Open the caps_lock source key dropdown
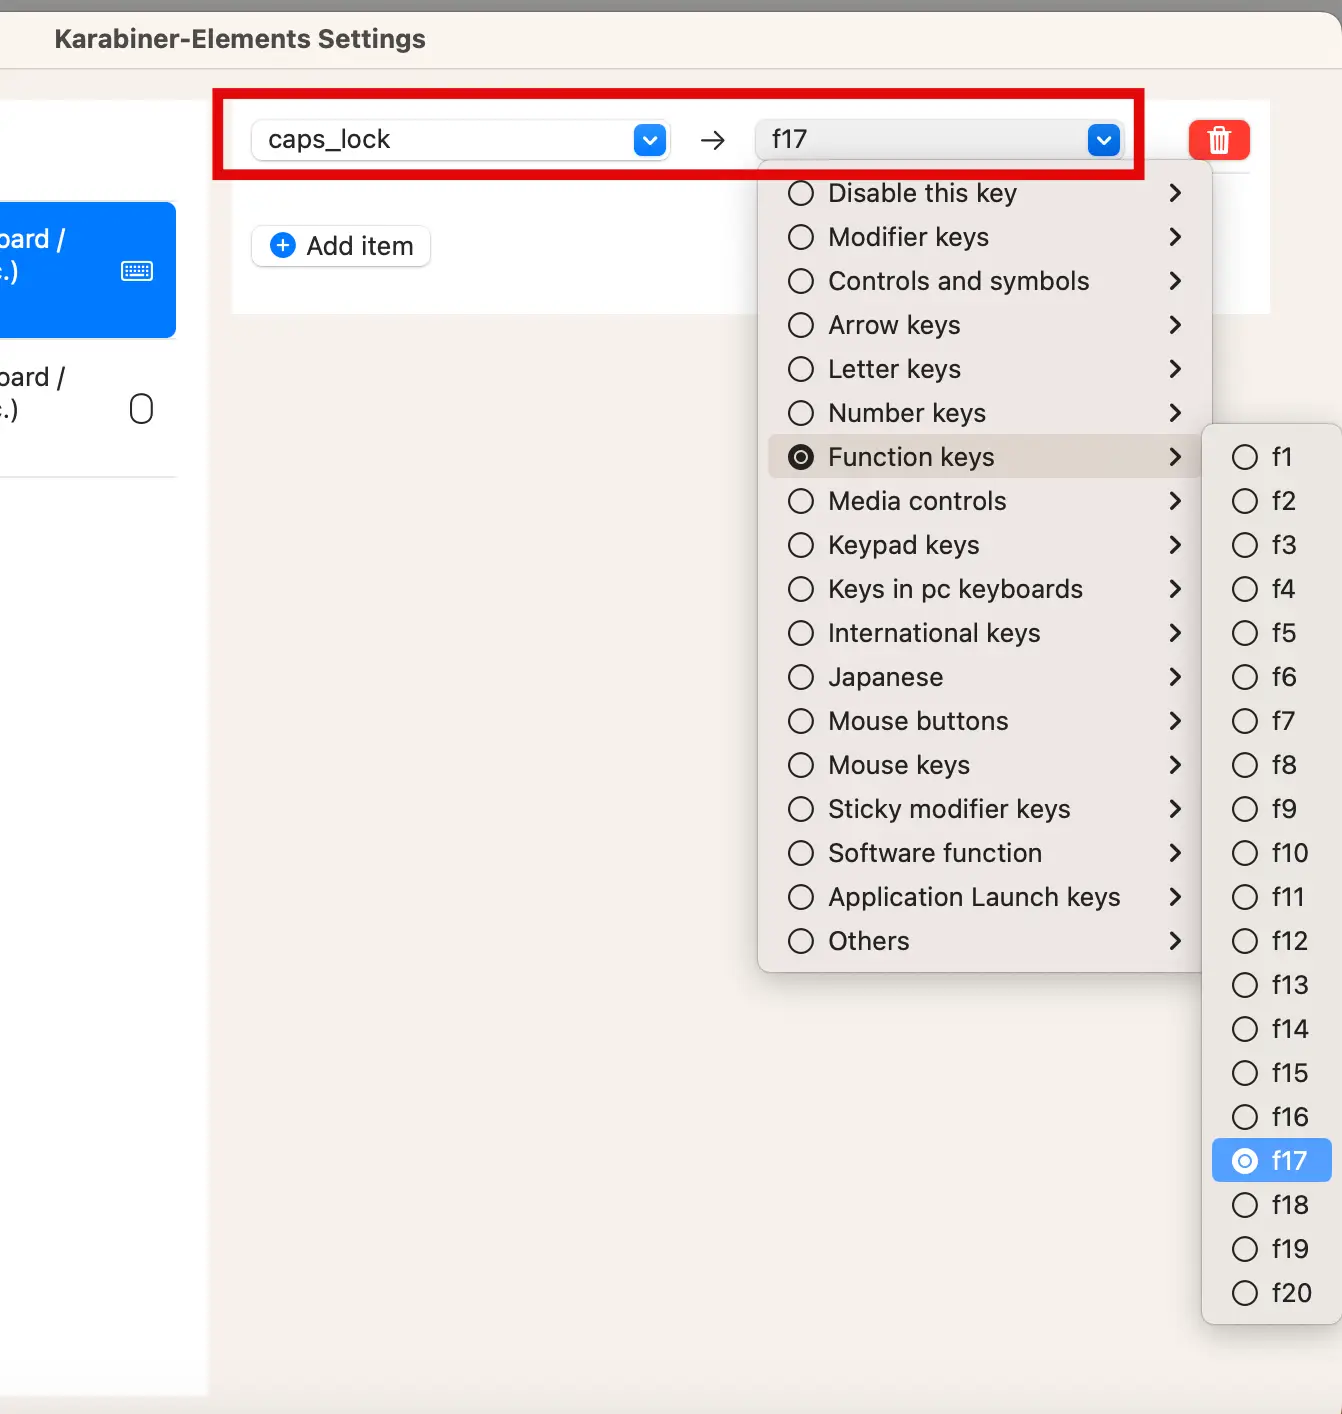This screenshot has height=1414, width=1342. click(x=460, y=140)
